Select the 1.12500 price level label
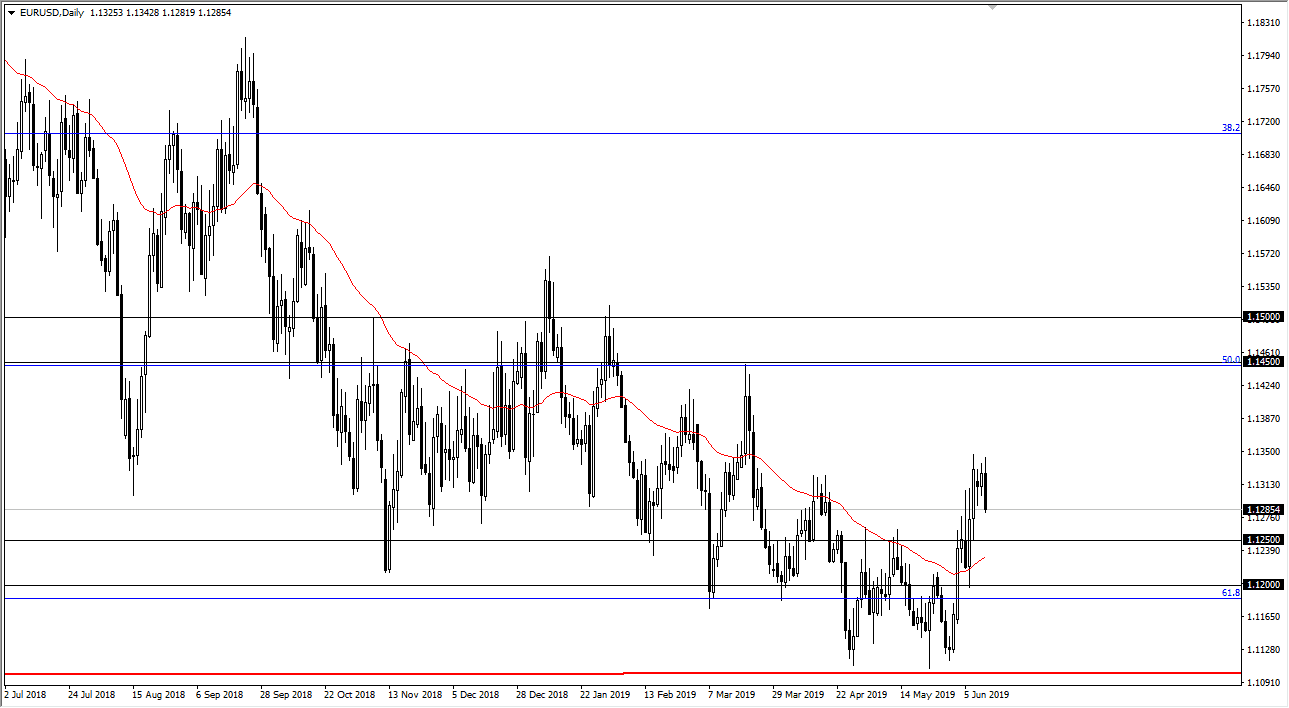 1264,540
